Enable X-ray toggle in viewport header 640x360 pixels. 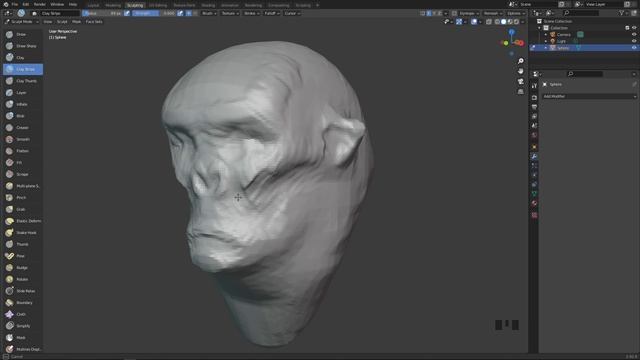pos(489,22)
